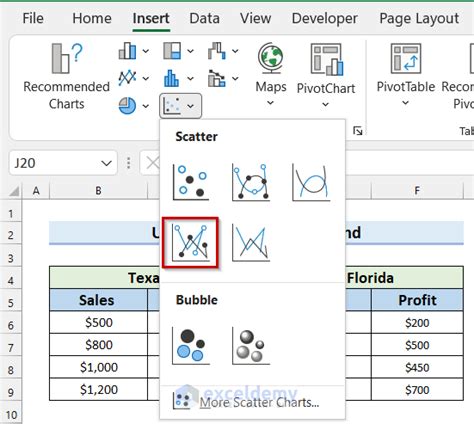Click the cell containing $1,200
Image resolution: width=474 pixels, height=424 pixels.
coord(98,389)
